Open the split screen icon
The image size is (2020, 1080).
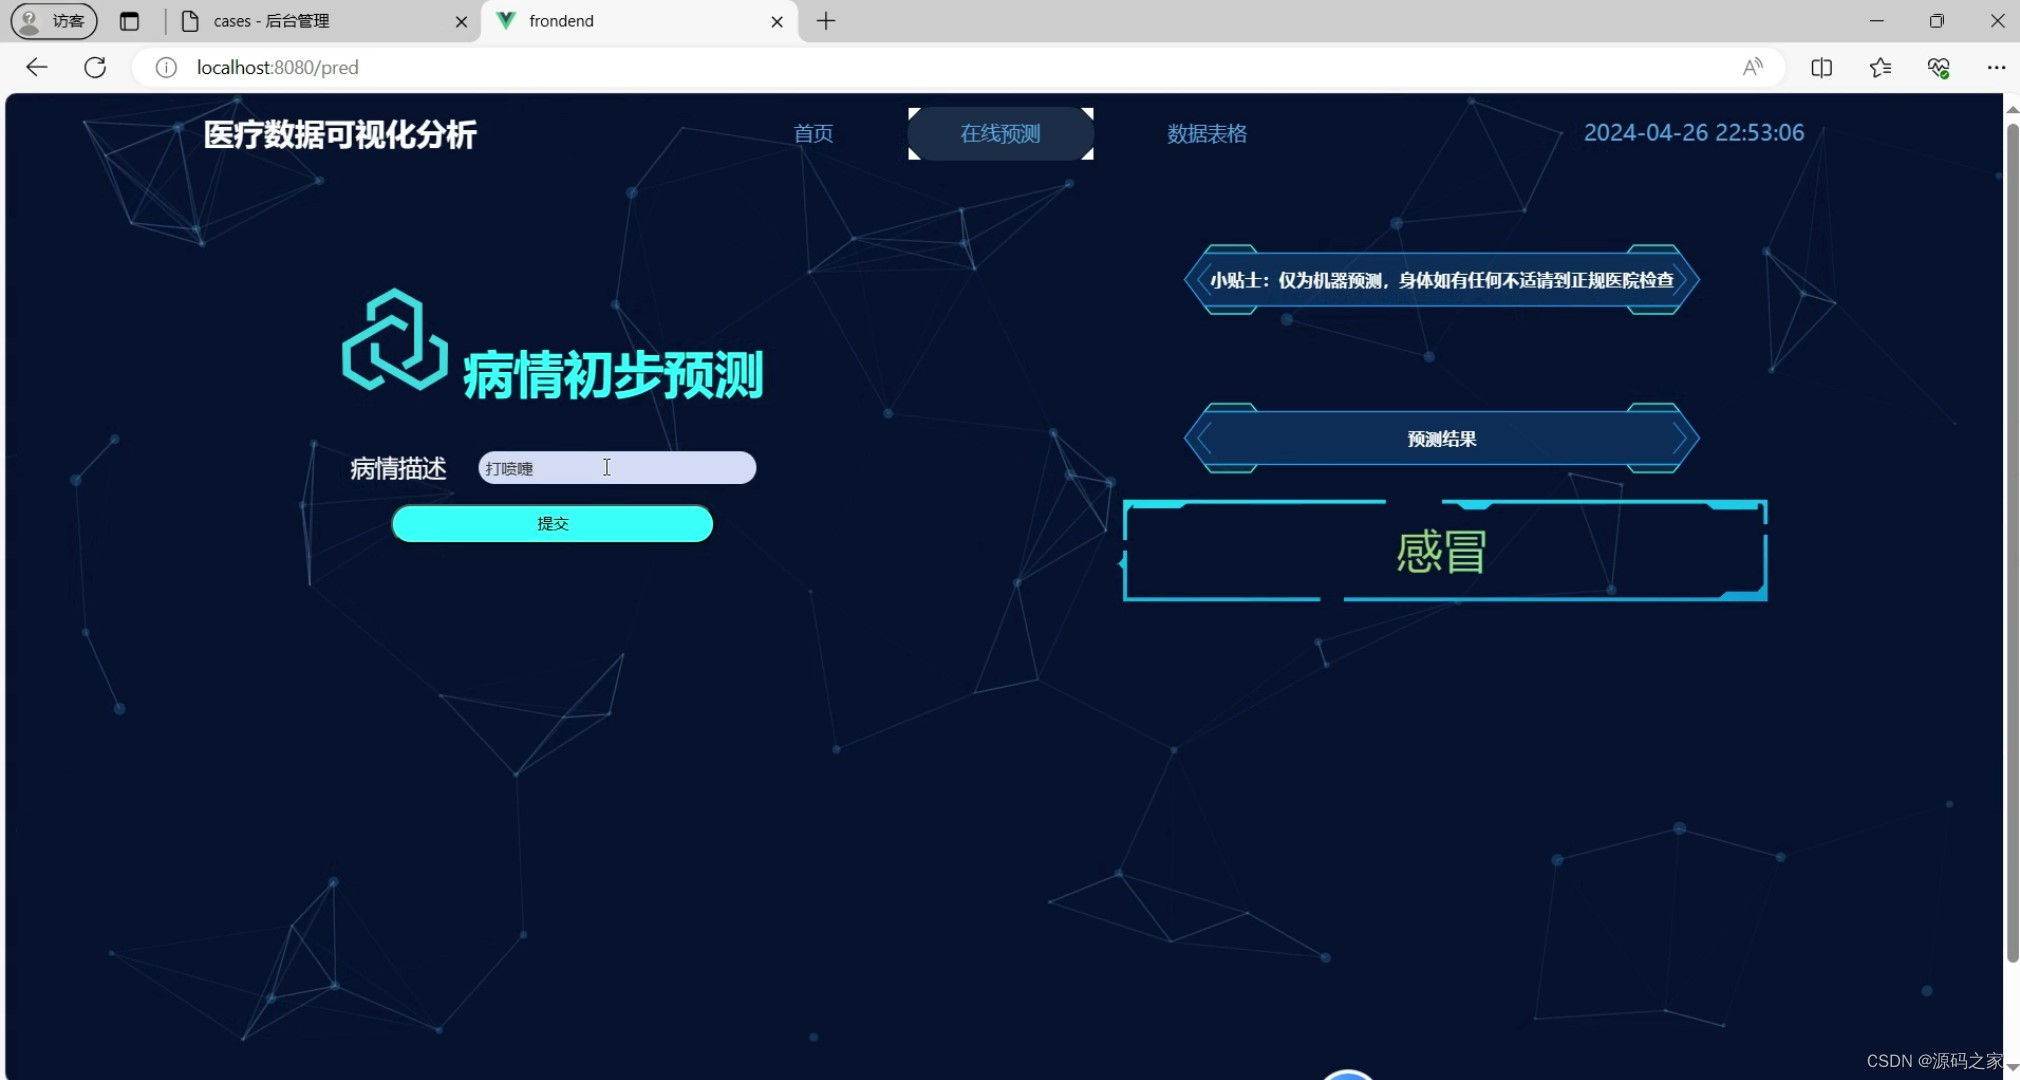click(x=1822, y=67)
